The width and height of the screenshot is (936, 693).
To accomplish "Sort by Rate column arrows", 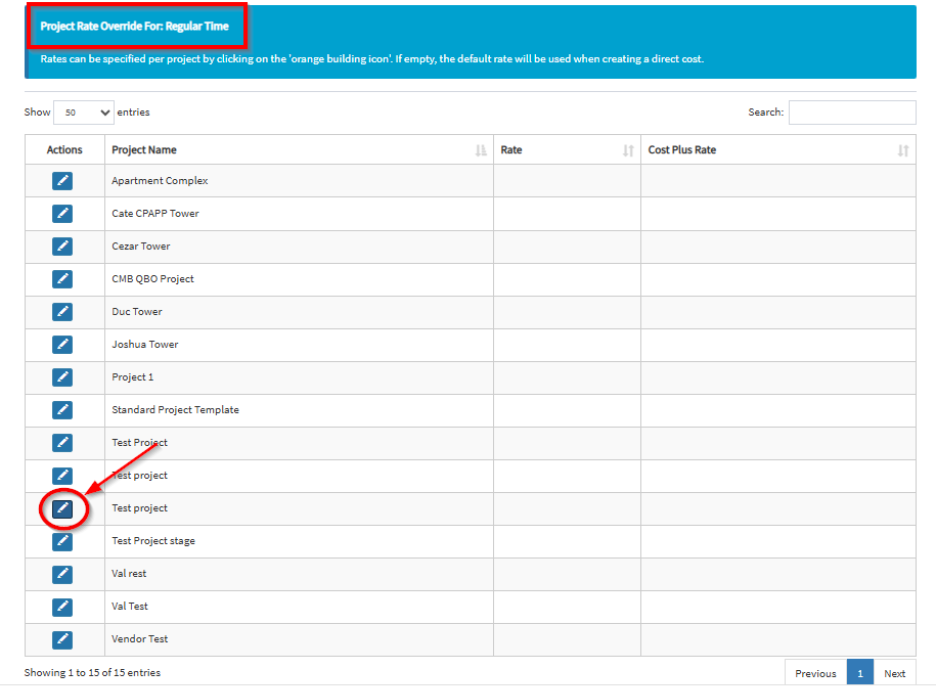I will [x=628, y=150].
